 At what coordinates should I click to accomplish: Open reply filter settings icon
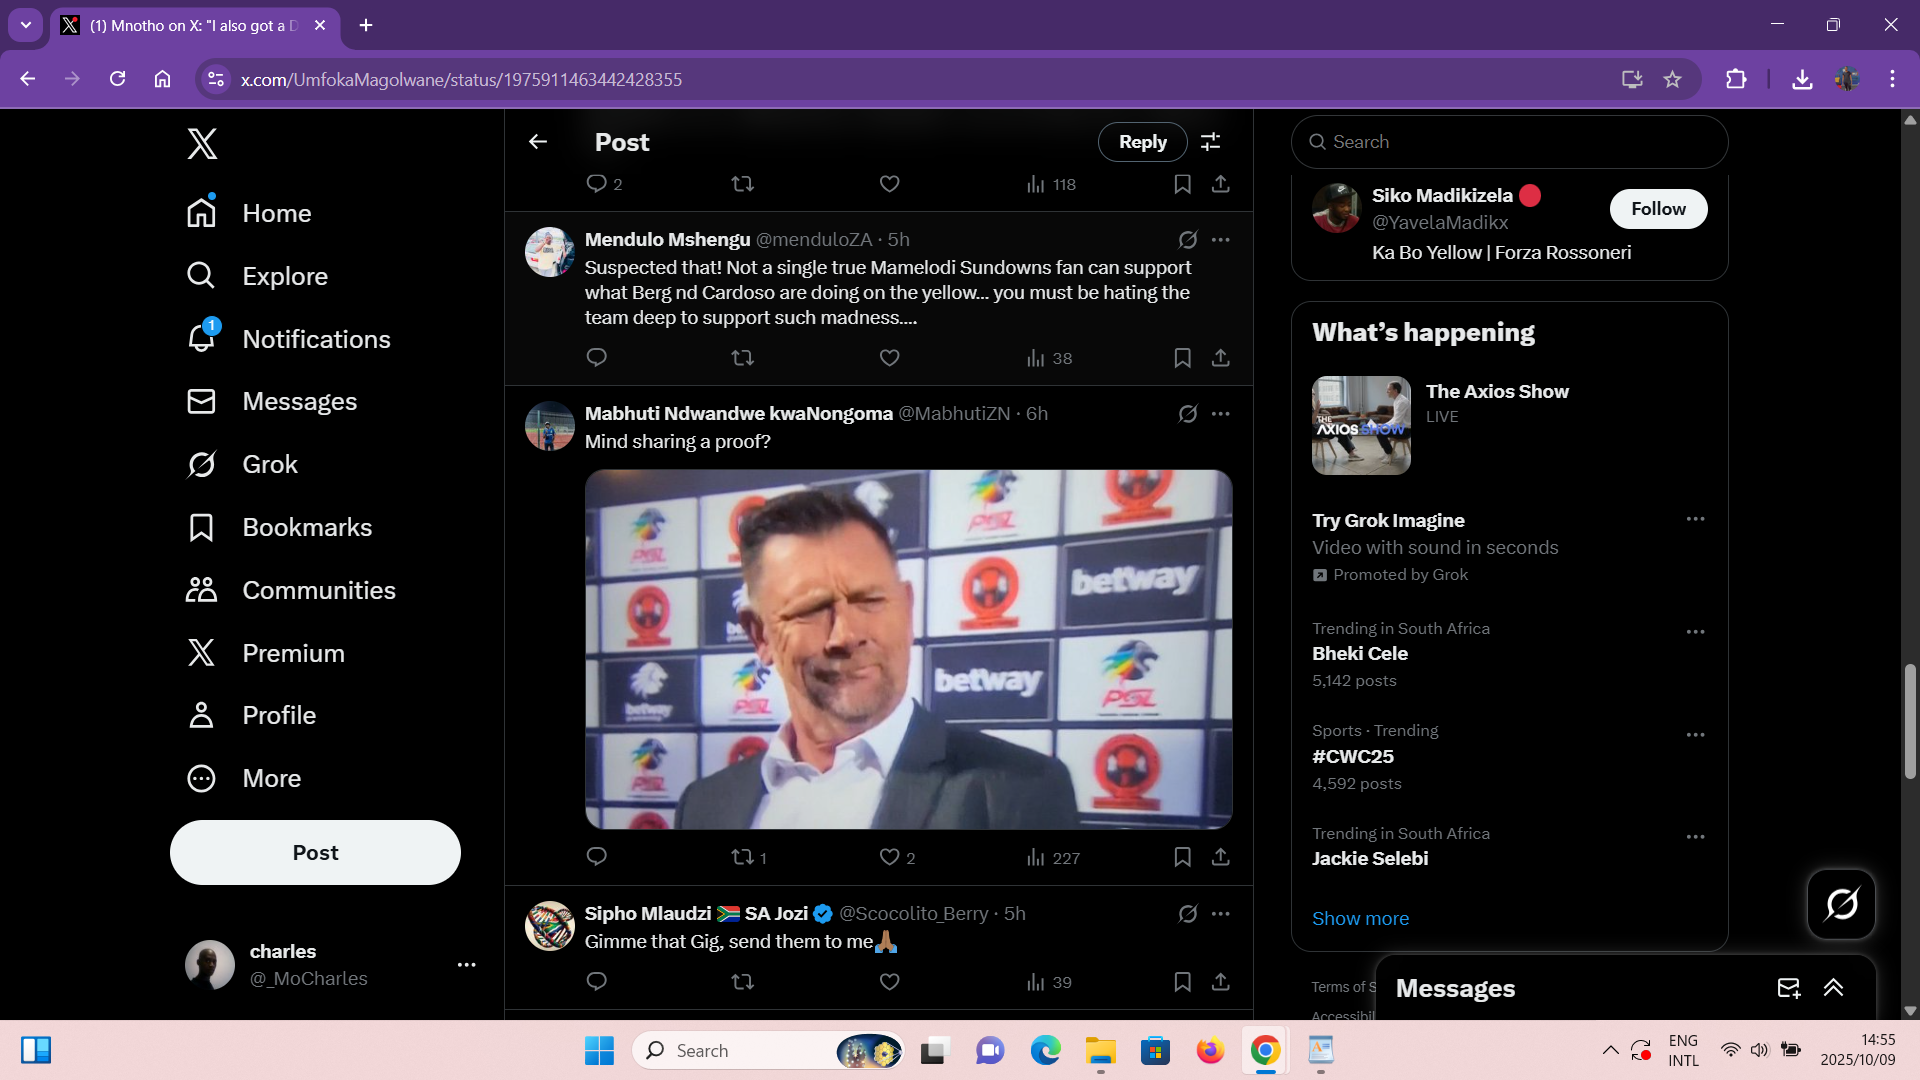click(x=1211, y=142)
